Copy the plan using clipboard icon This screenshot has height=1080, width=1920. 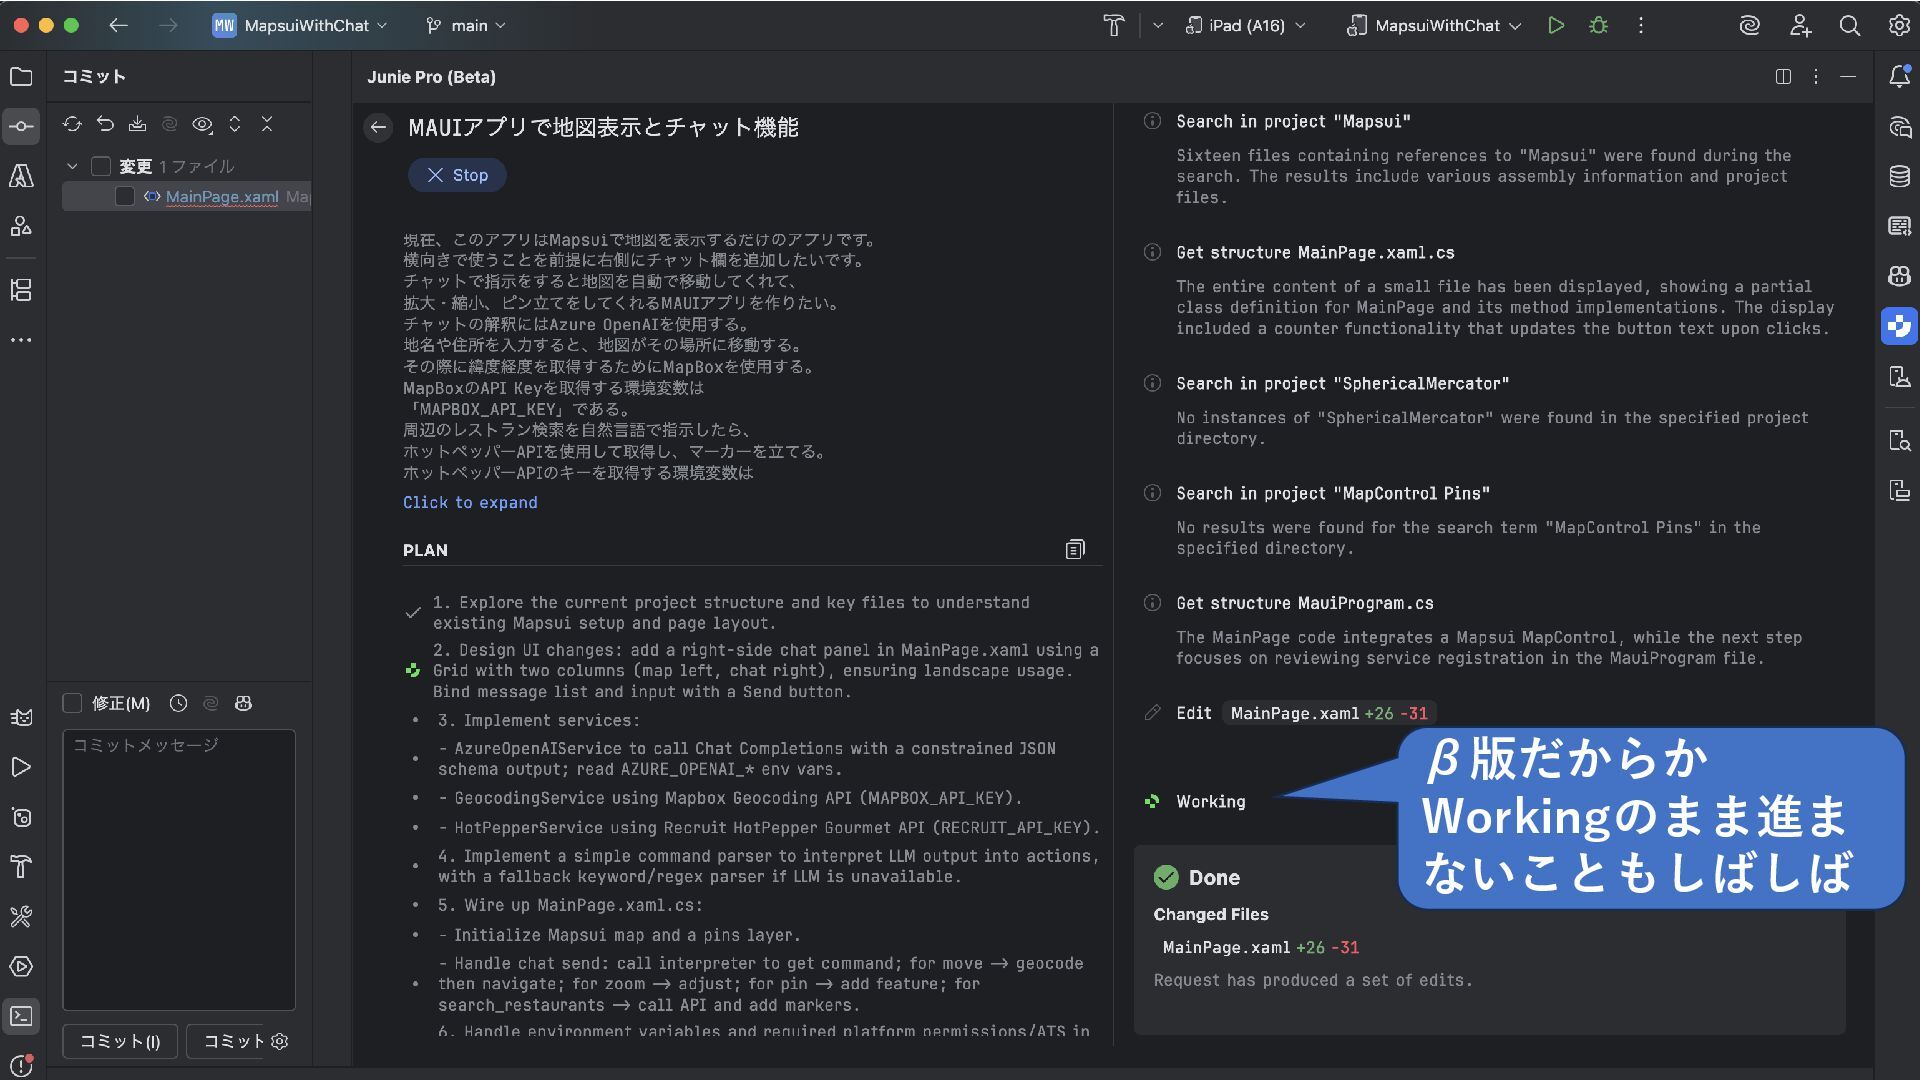pos(1075,549)
